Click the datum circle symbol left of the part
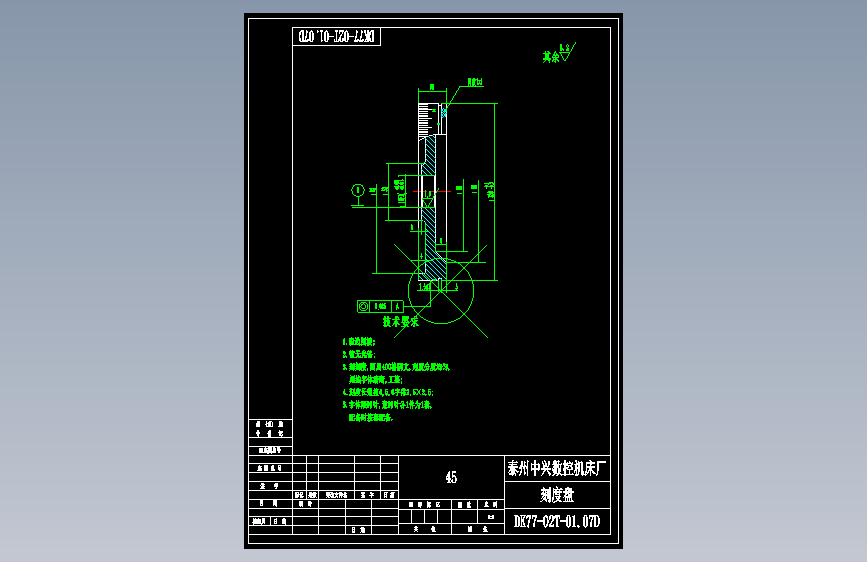Viewport: 867px width, 562px height. point(358,190)
